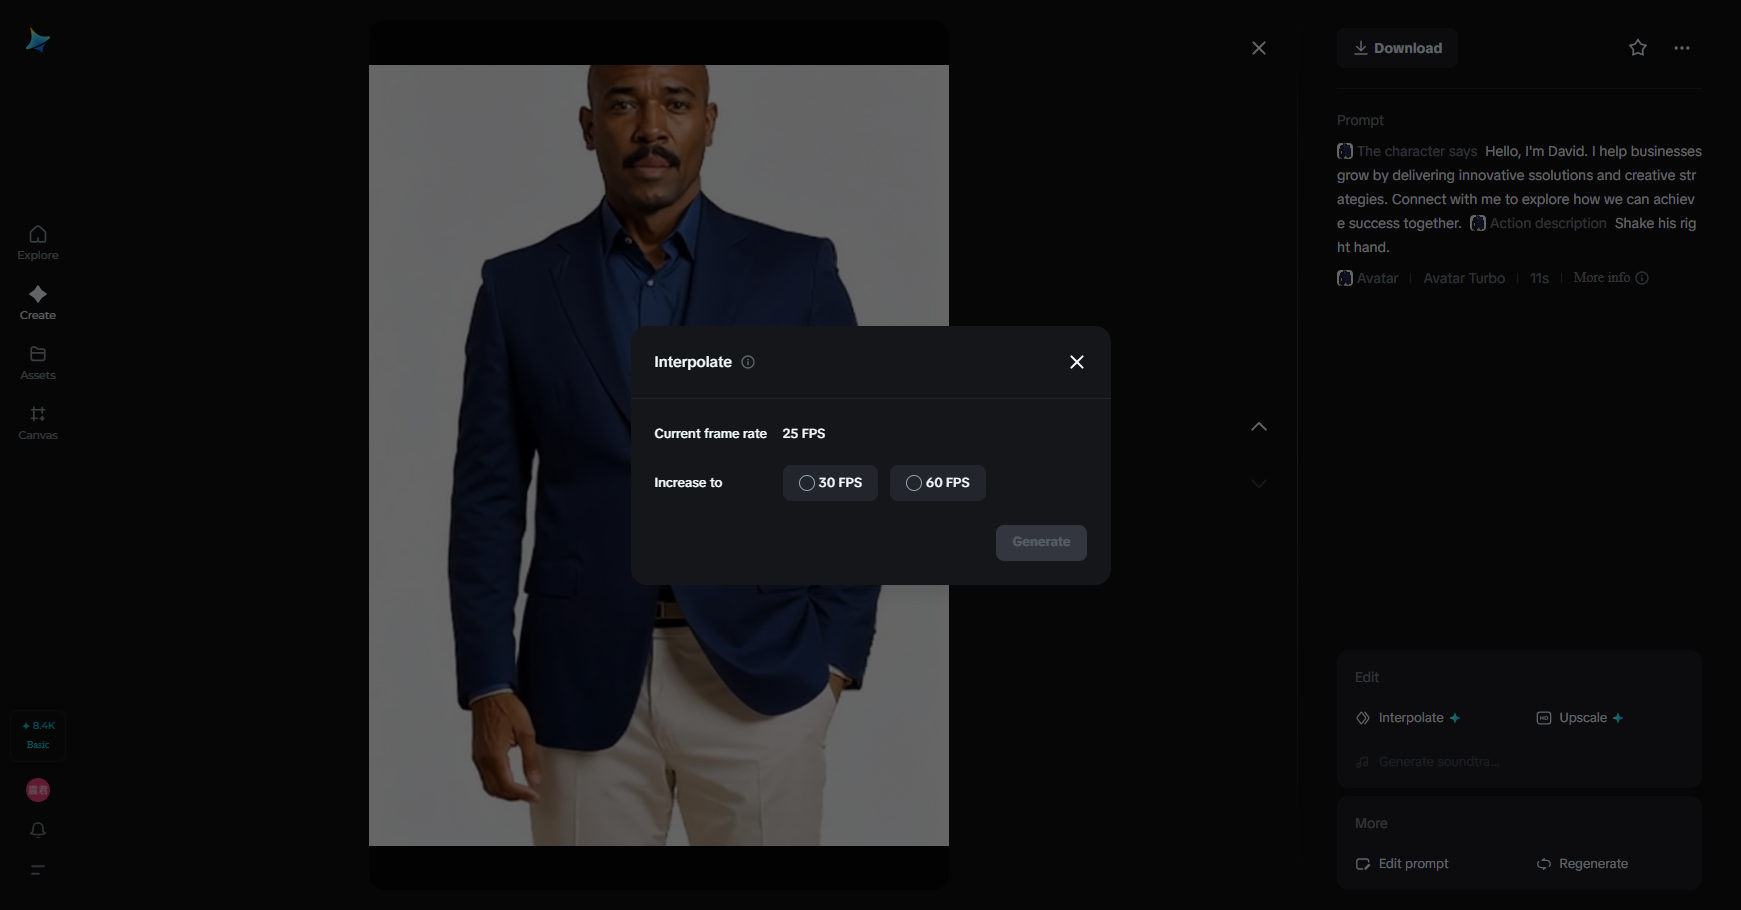Choose Upscale in Edit panel
1741x910 pixels.
[x=1580, y=718]
